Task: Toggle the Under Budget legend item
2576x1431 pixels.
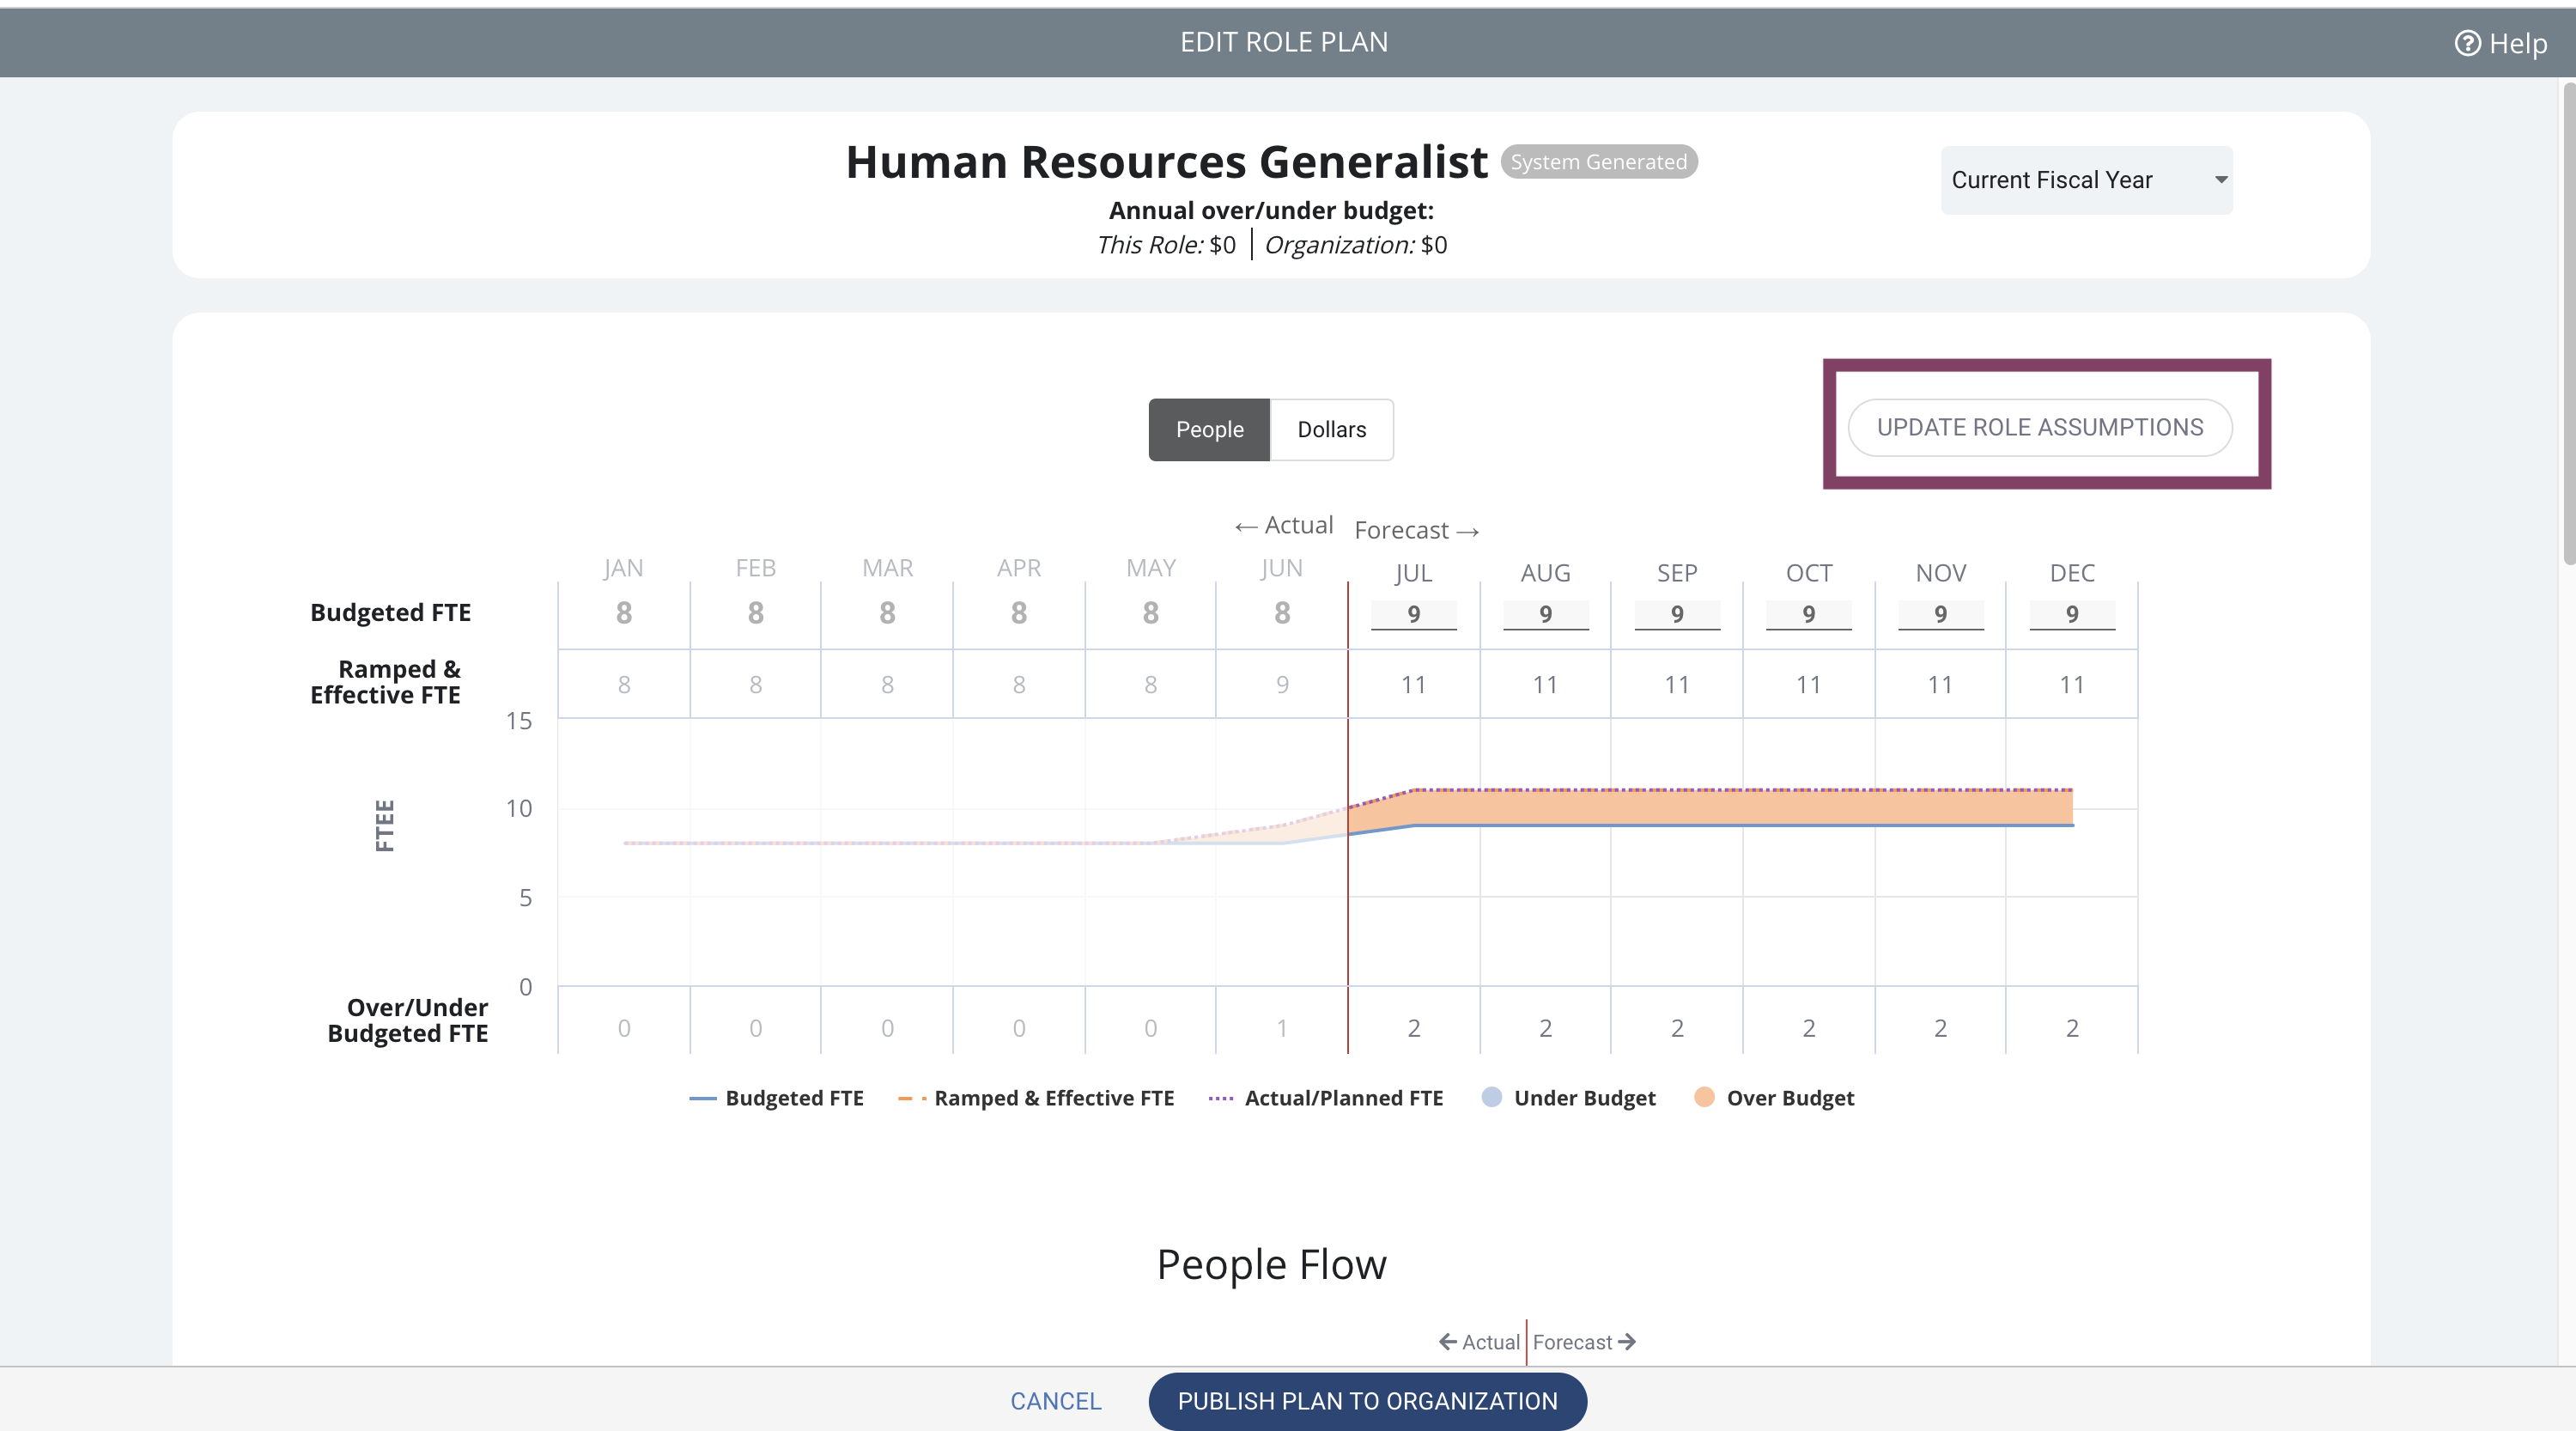Action: 1567,1098
